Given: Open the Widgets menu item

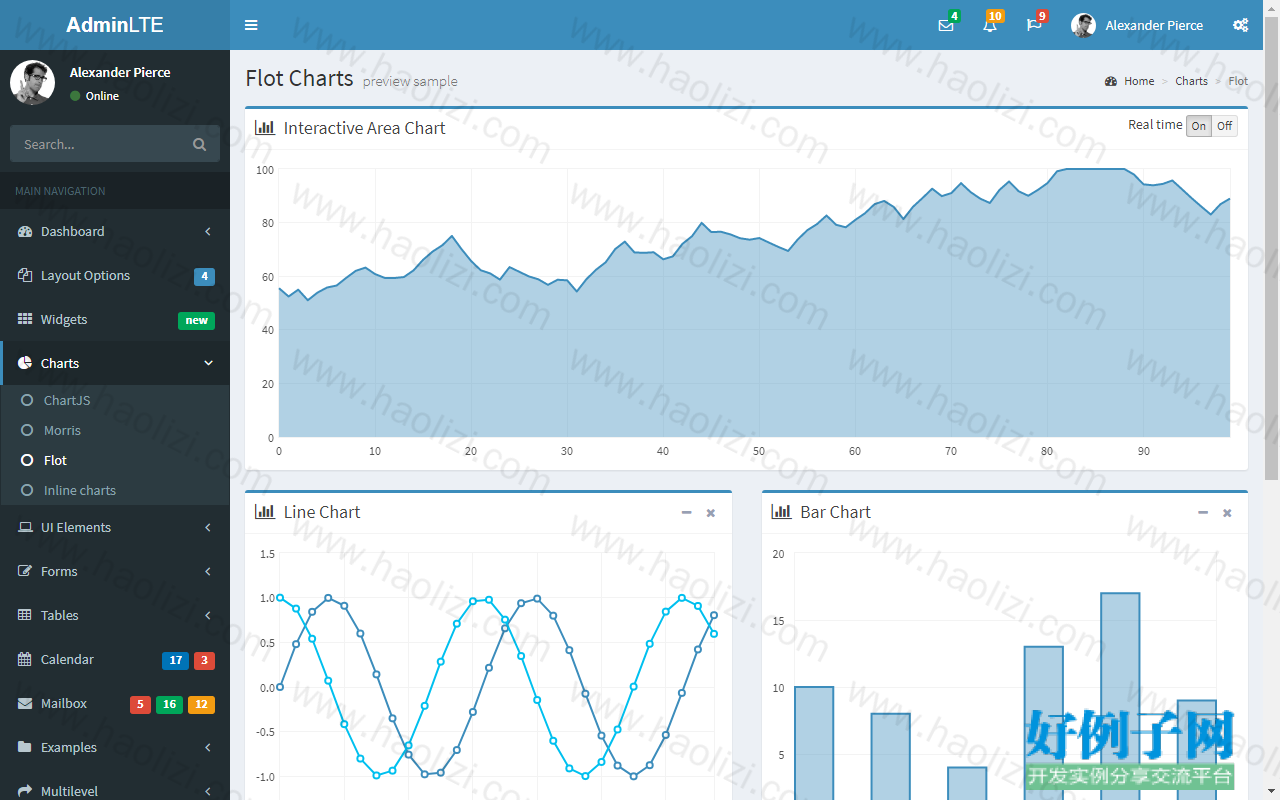Looking at the screenshot, I should pyautogui.click(x=115, y=319).
